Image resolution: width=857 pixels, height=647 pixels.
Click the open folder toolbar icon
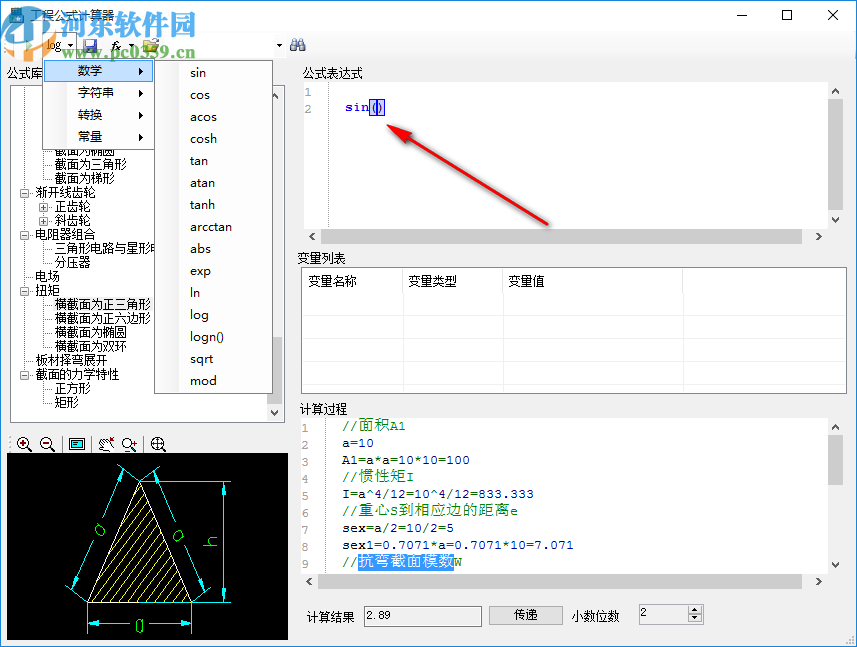[151, 45]
